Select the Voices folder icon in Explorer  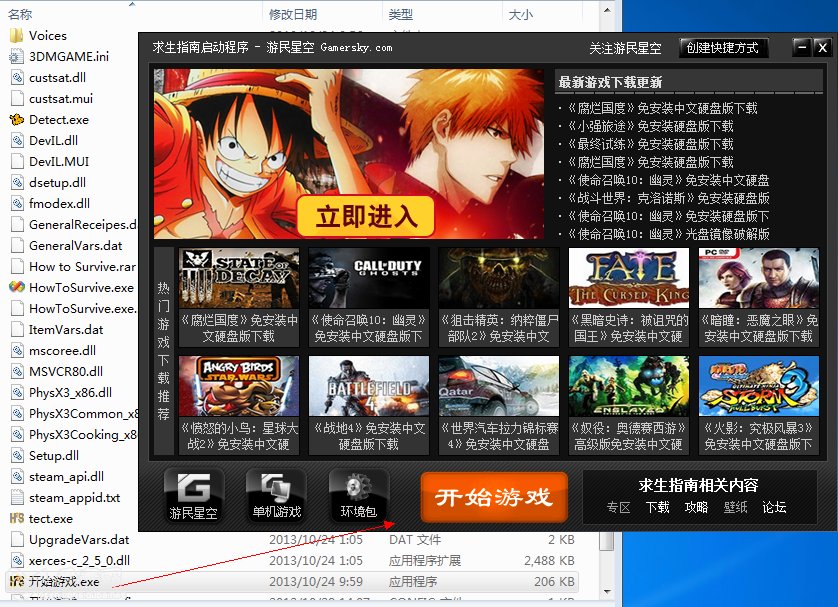pyautogui.click(x=17, y=36)
